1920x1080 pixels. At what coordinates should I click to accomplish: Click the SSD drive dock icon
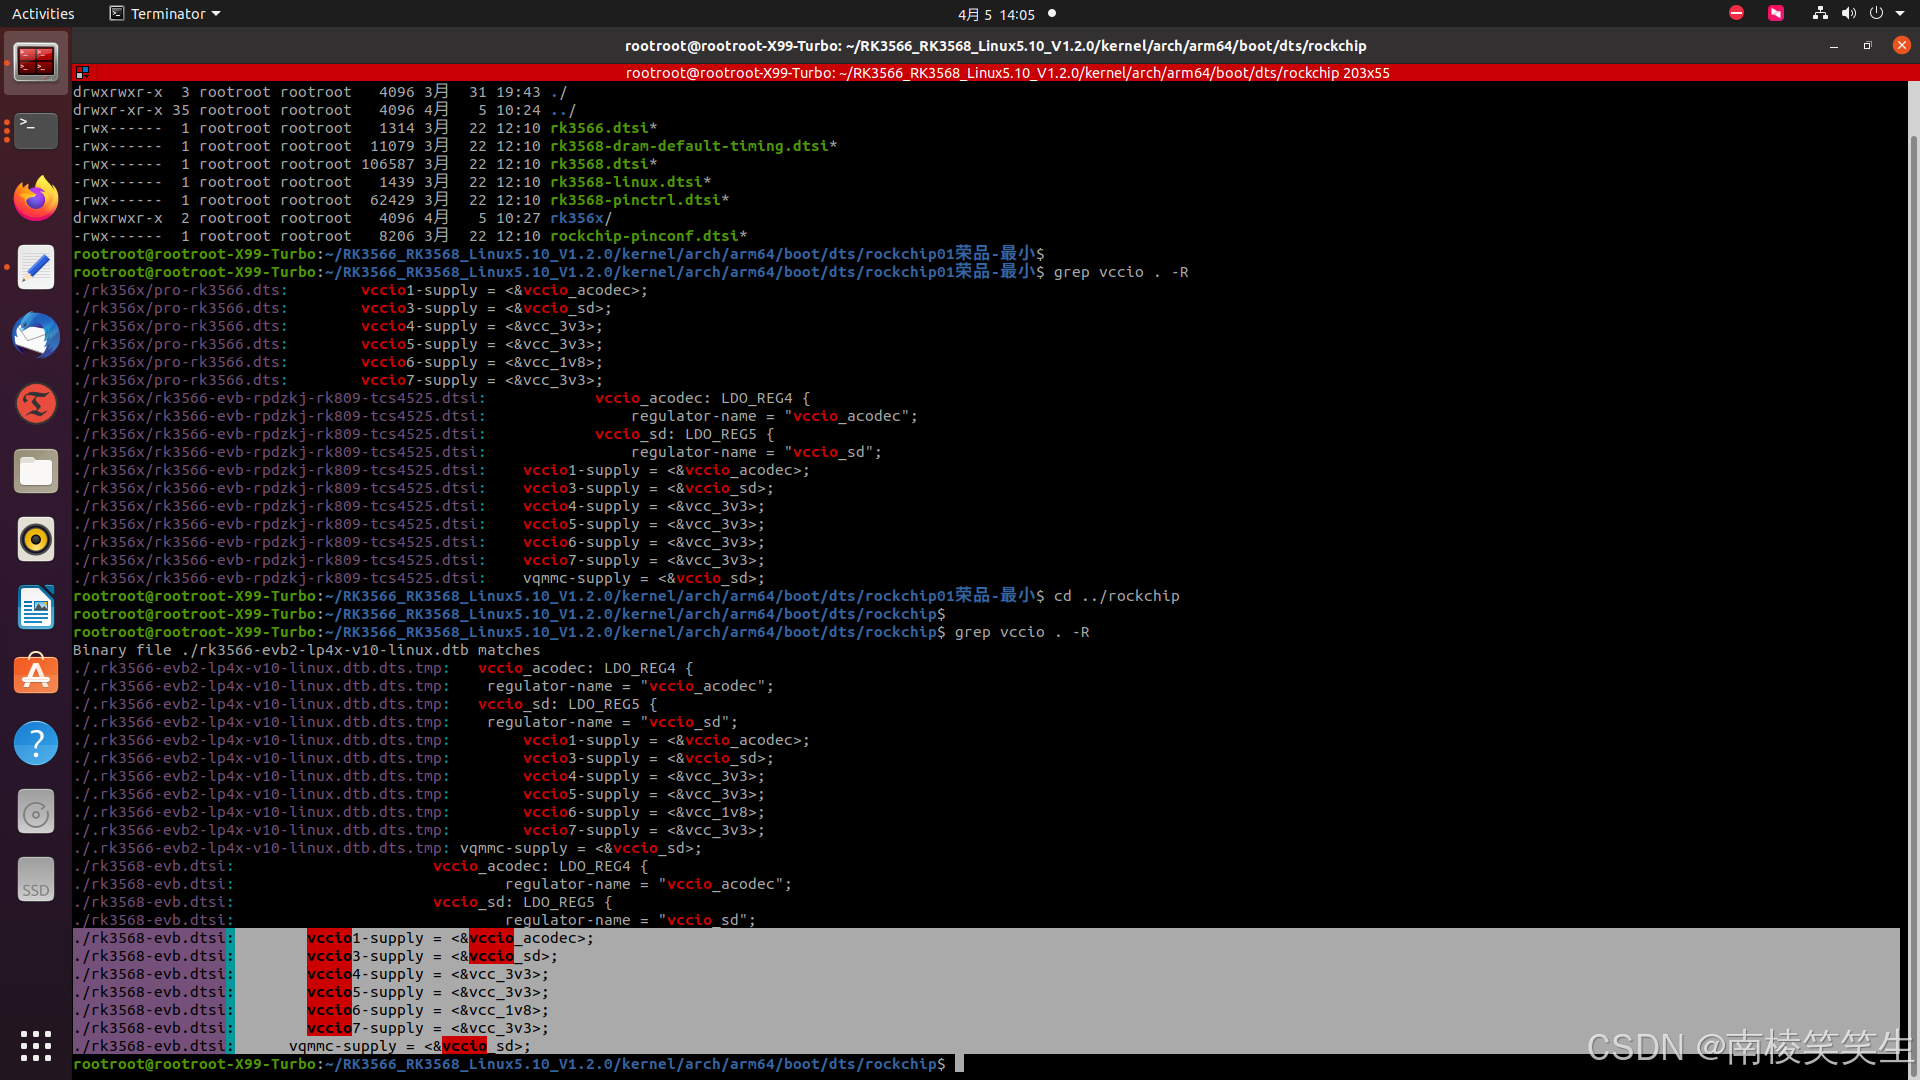[x=36, y=879]
